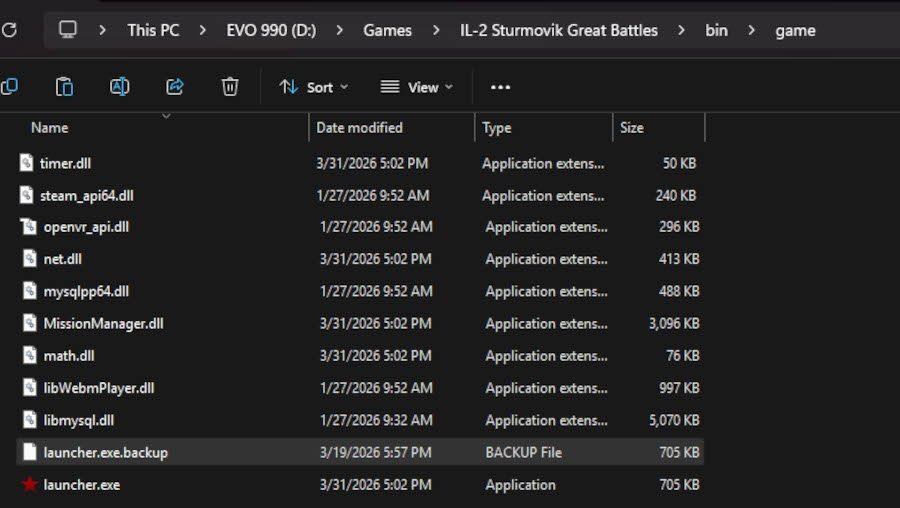Sort by the Size column header

point(632,128)
